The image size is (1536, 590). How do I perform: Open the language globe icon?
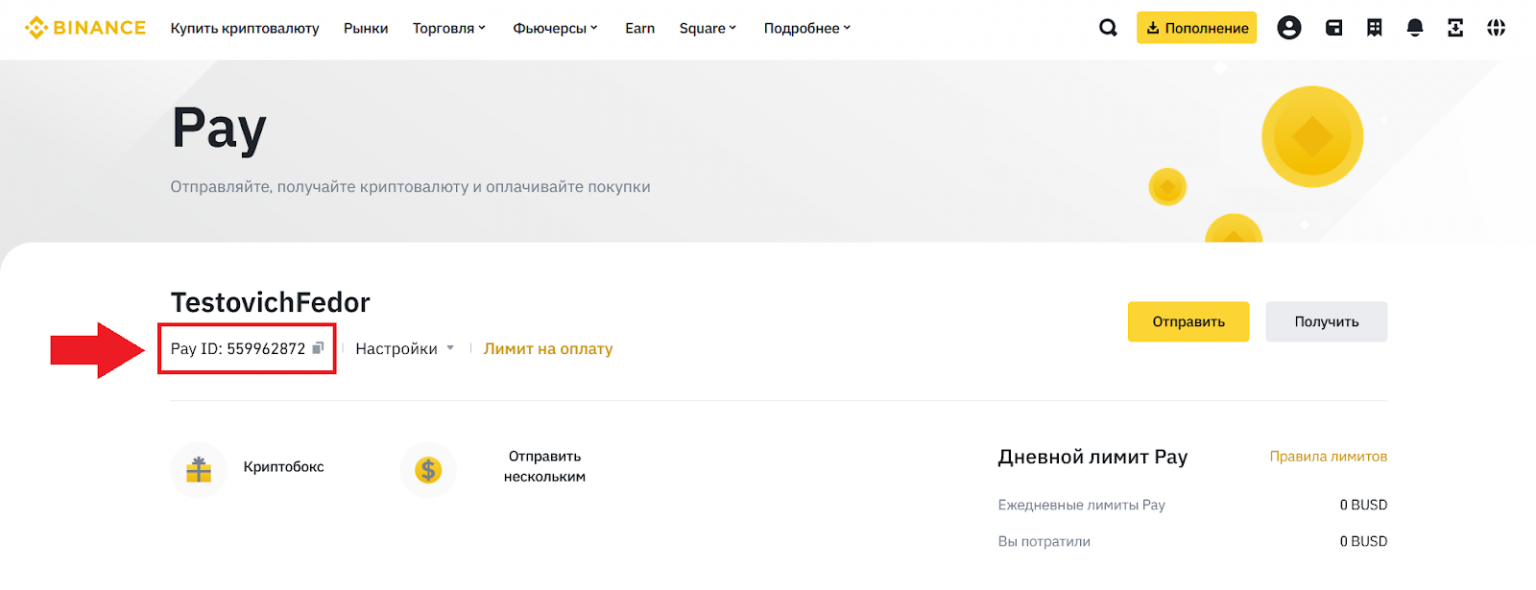point(1496,28)
